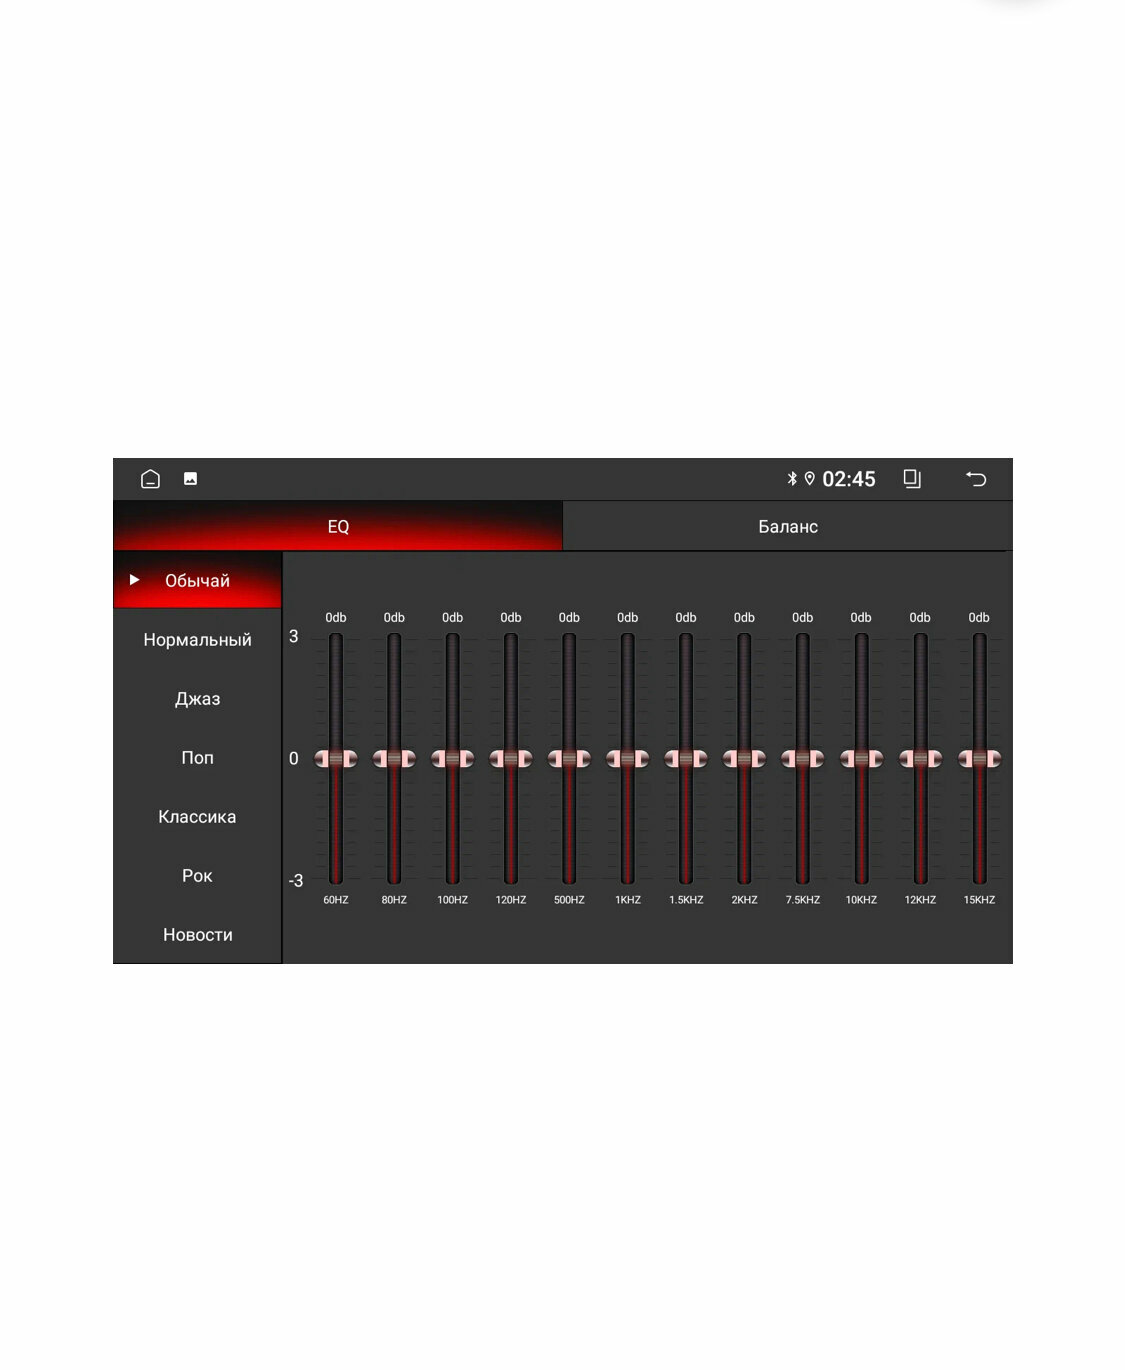Click the 7.5KHZ slider knob
Image resolution: width=1125 pixels, height=1370 pixels.
803,759
